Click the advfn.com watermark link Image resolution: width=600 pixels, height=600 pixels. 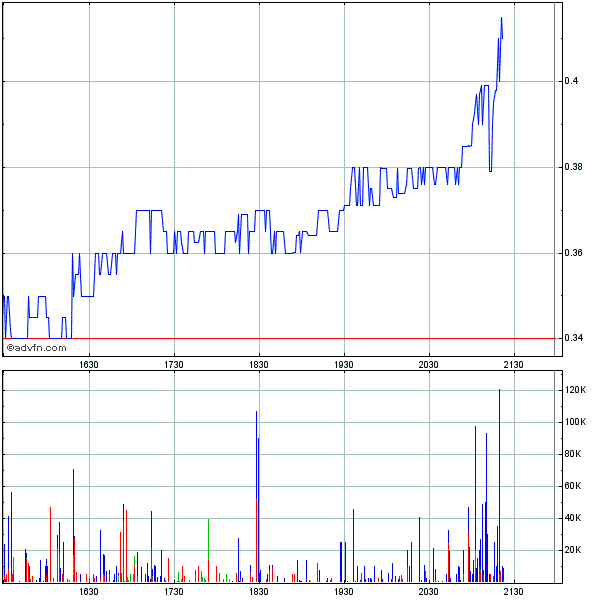point(36,348)
